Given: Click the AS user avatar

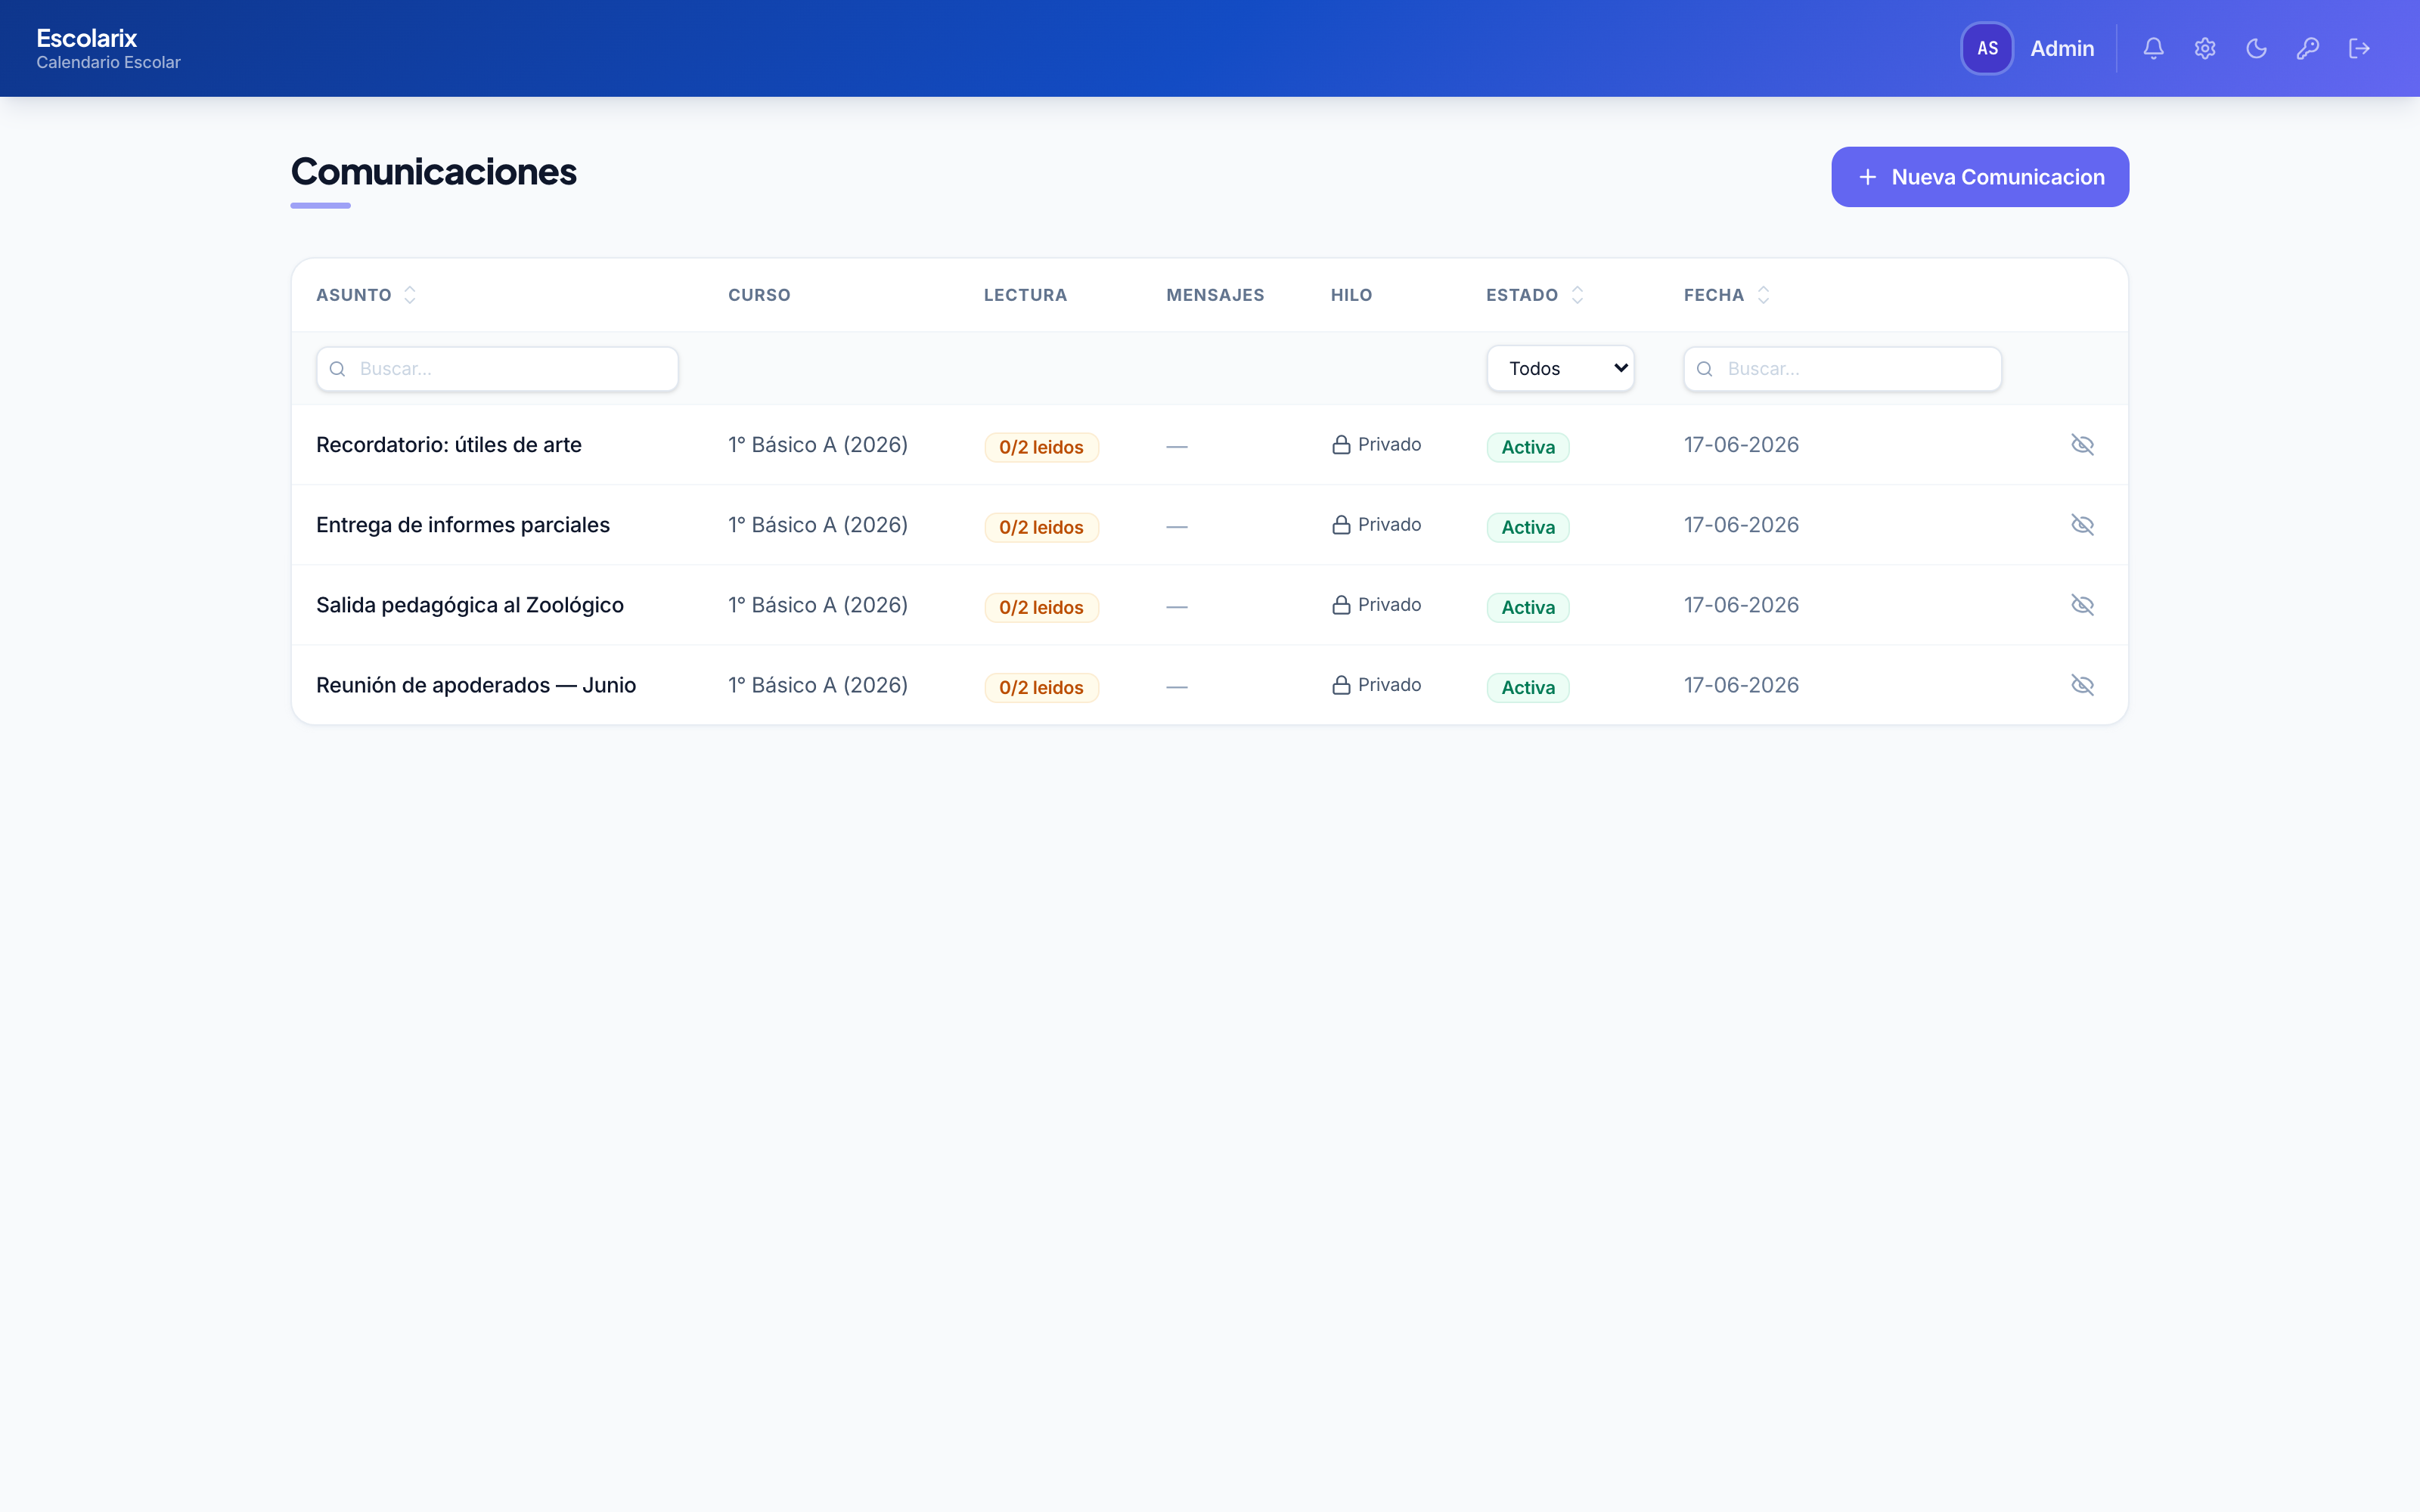Looking at the screenshot, I should click(x=1987, y=48).
